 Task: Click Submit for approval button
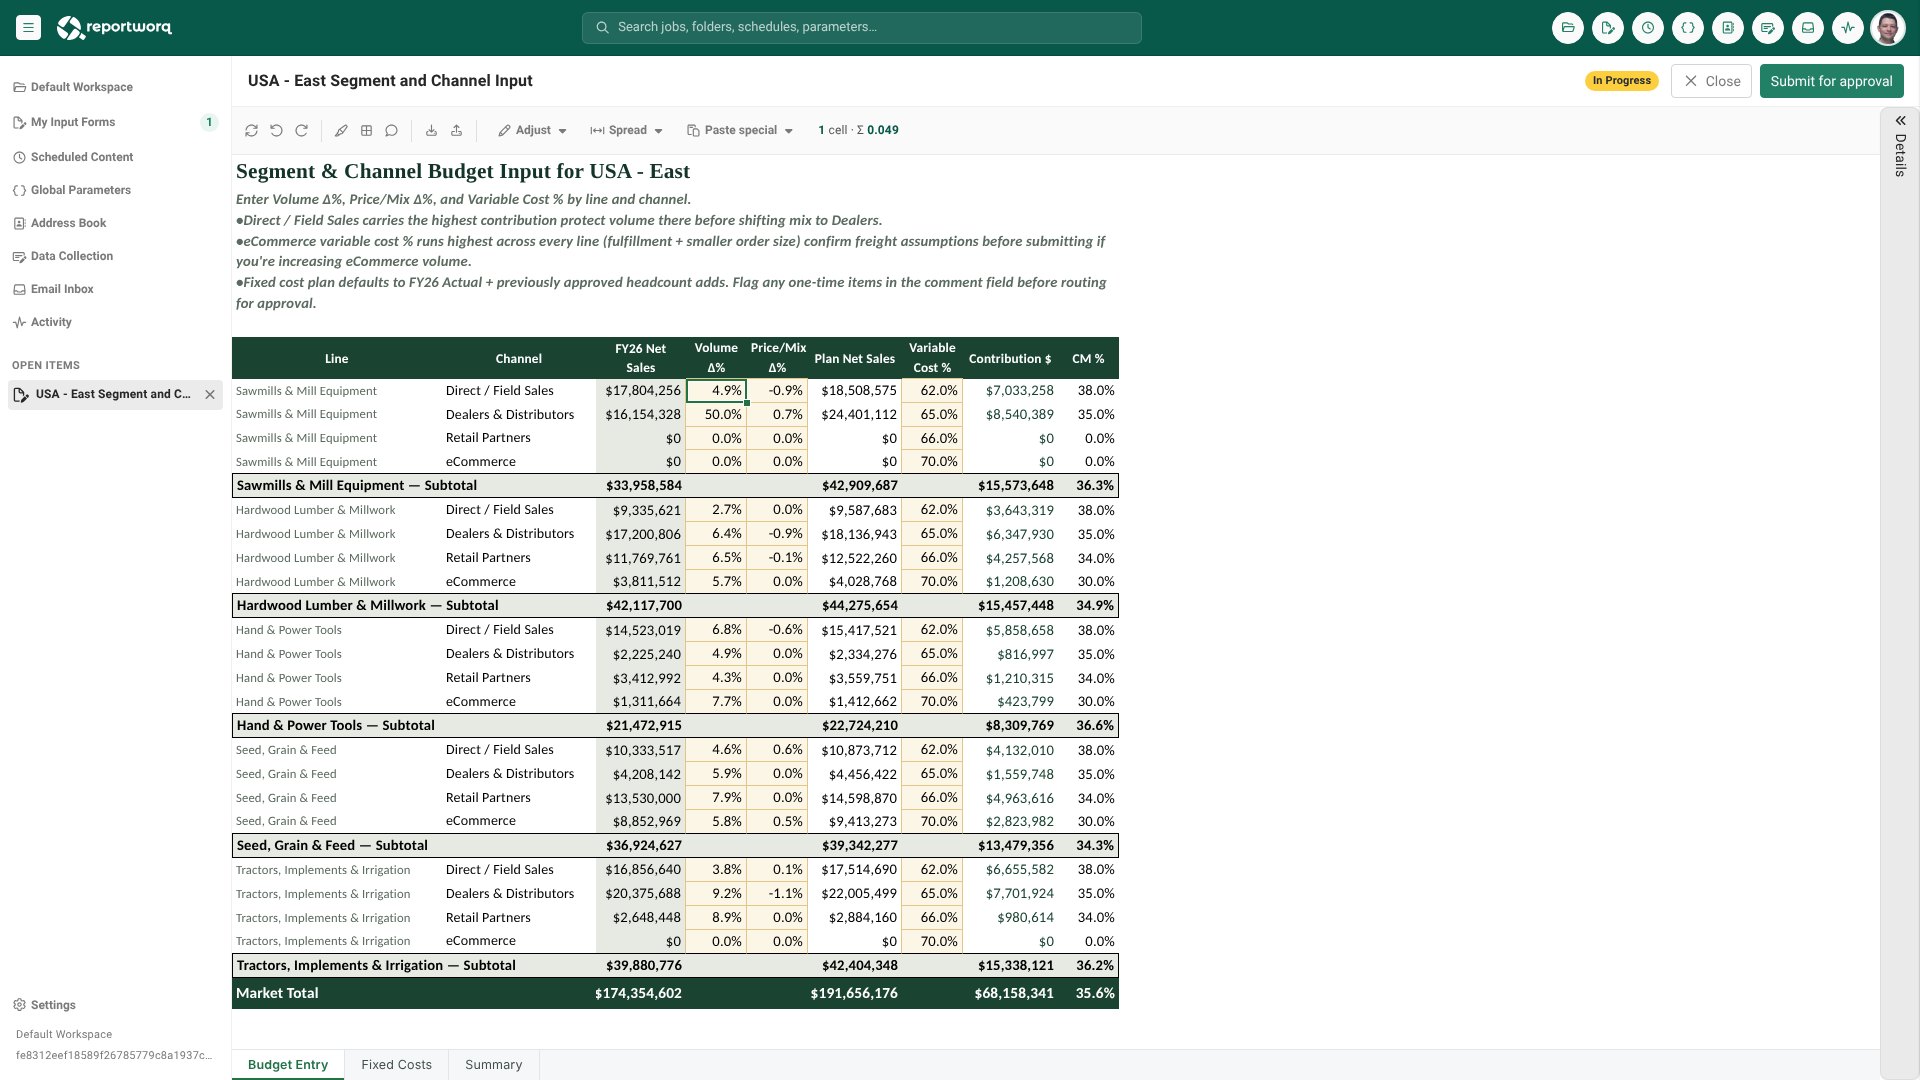(x=1831, y=81)
